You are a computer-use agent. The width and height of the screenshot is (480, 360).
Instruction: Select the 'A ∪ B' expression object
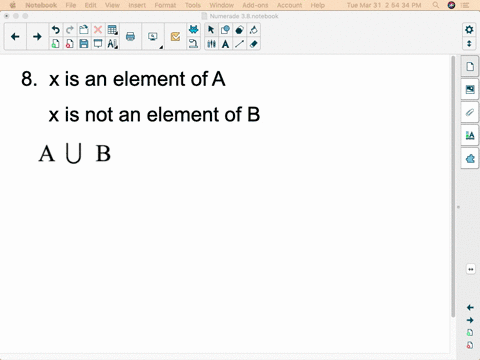pos(75,154)
